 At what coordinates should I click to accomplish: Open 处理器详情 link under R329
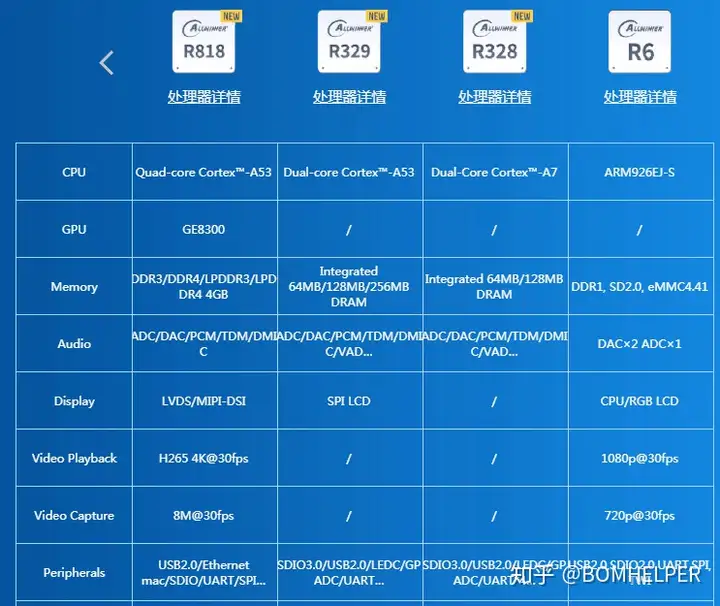[x=349, y=97]
